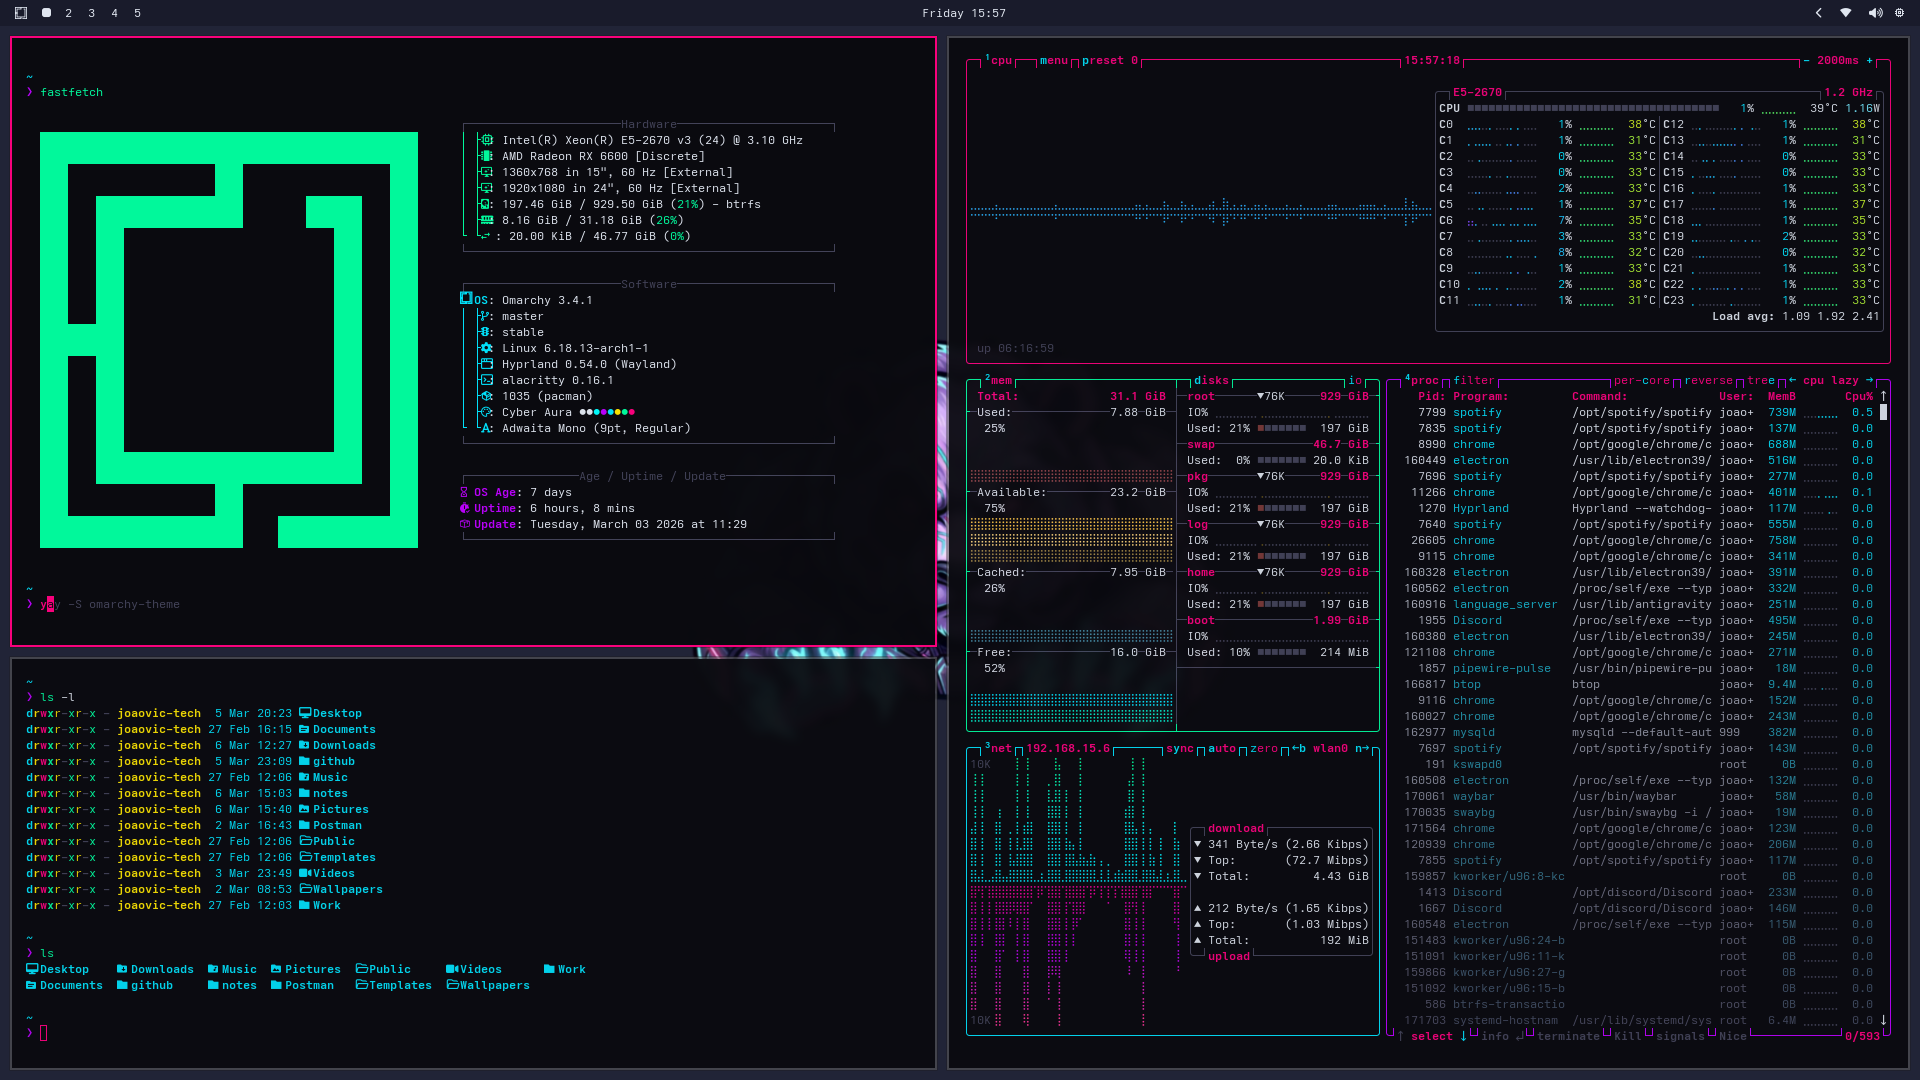1920x1080 pixels.
Task: Toggle per-core mode in proc box
Action: coord(1642,380)
